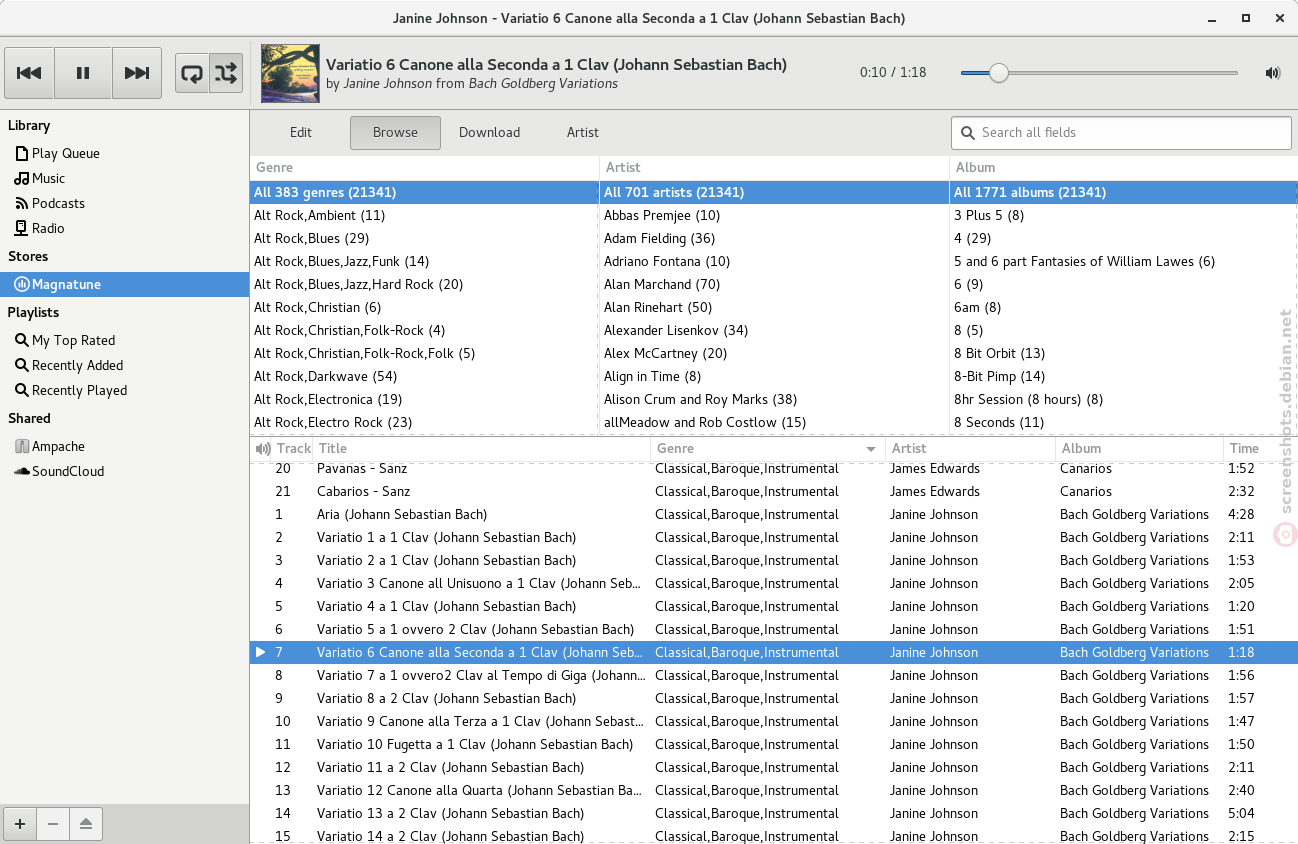Viewport: 1298px width, 844px height.
Task: Click the Genre browser column header
Action: (x=424, y=167)
